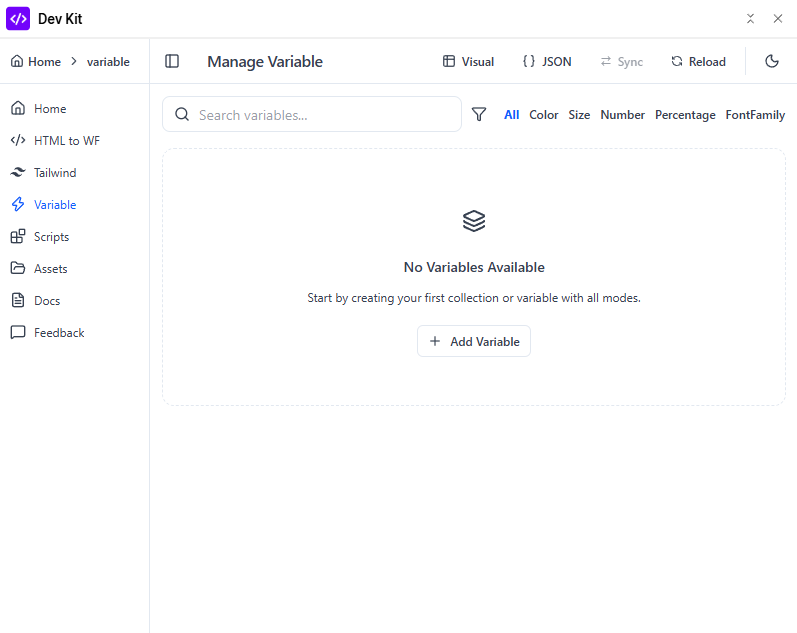The height and width of the screenshot is (633, 797).
Task: Select Variable in the sidebar
Action: click(x=44, y=205)
